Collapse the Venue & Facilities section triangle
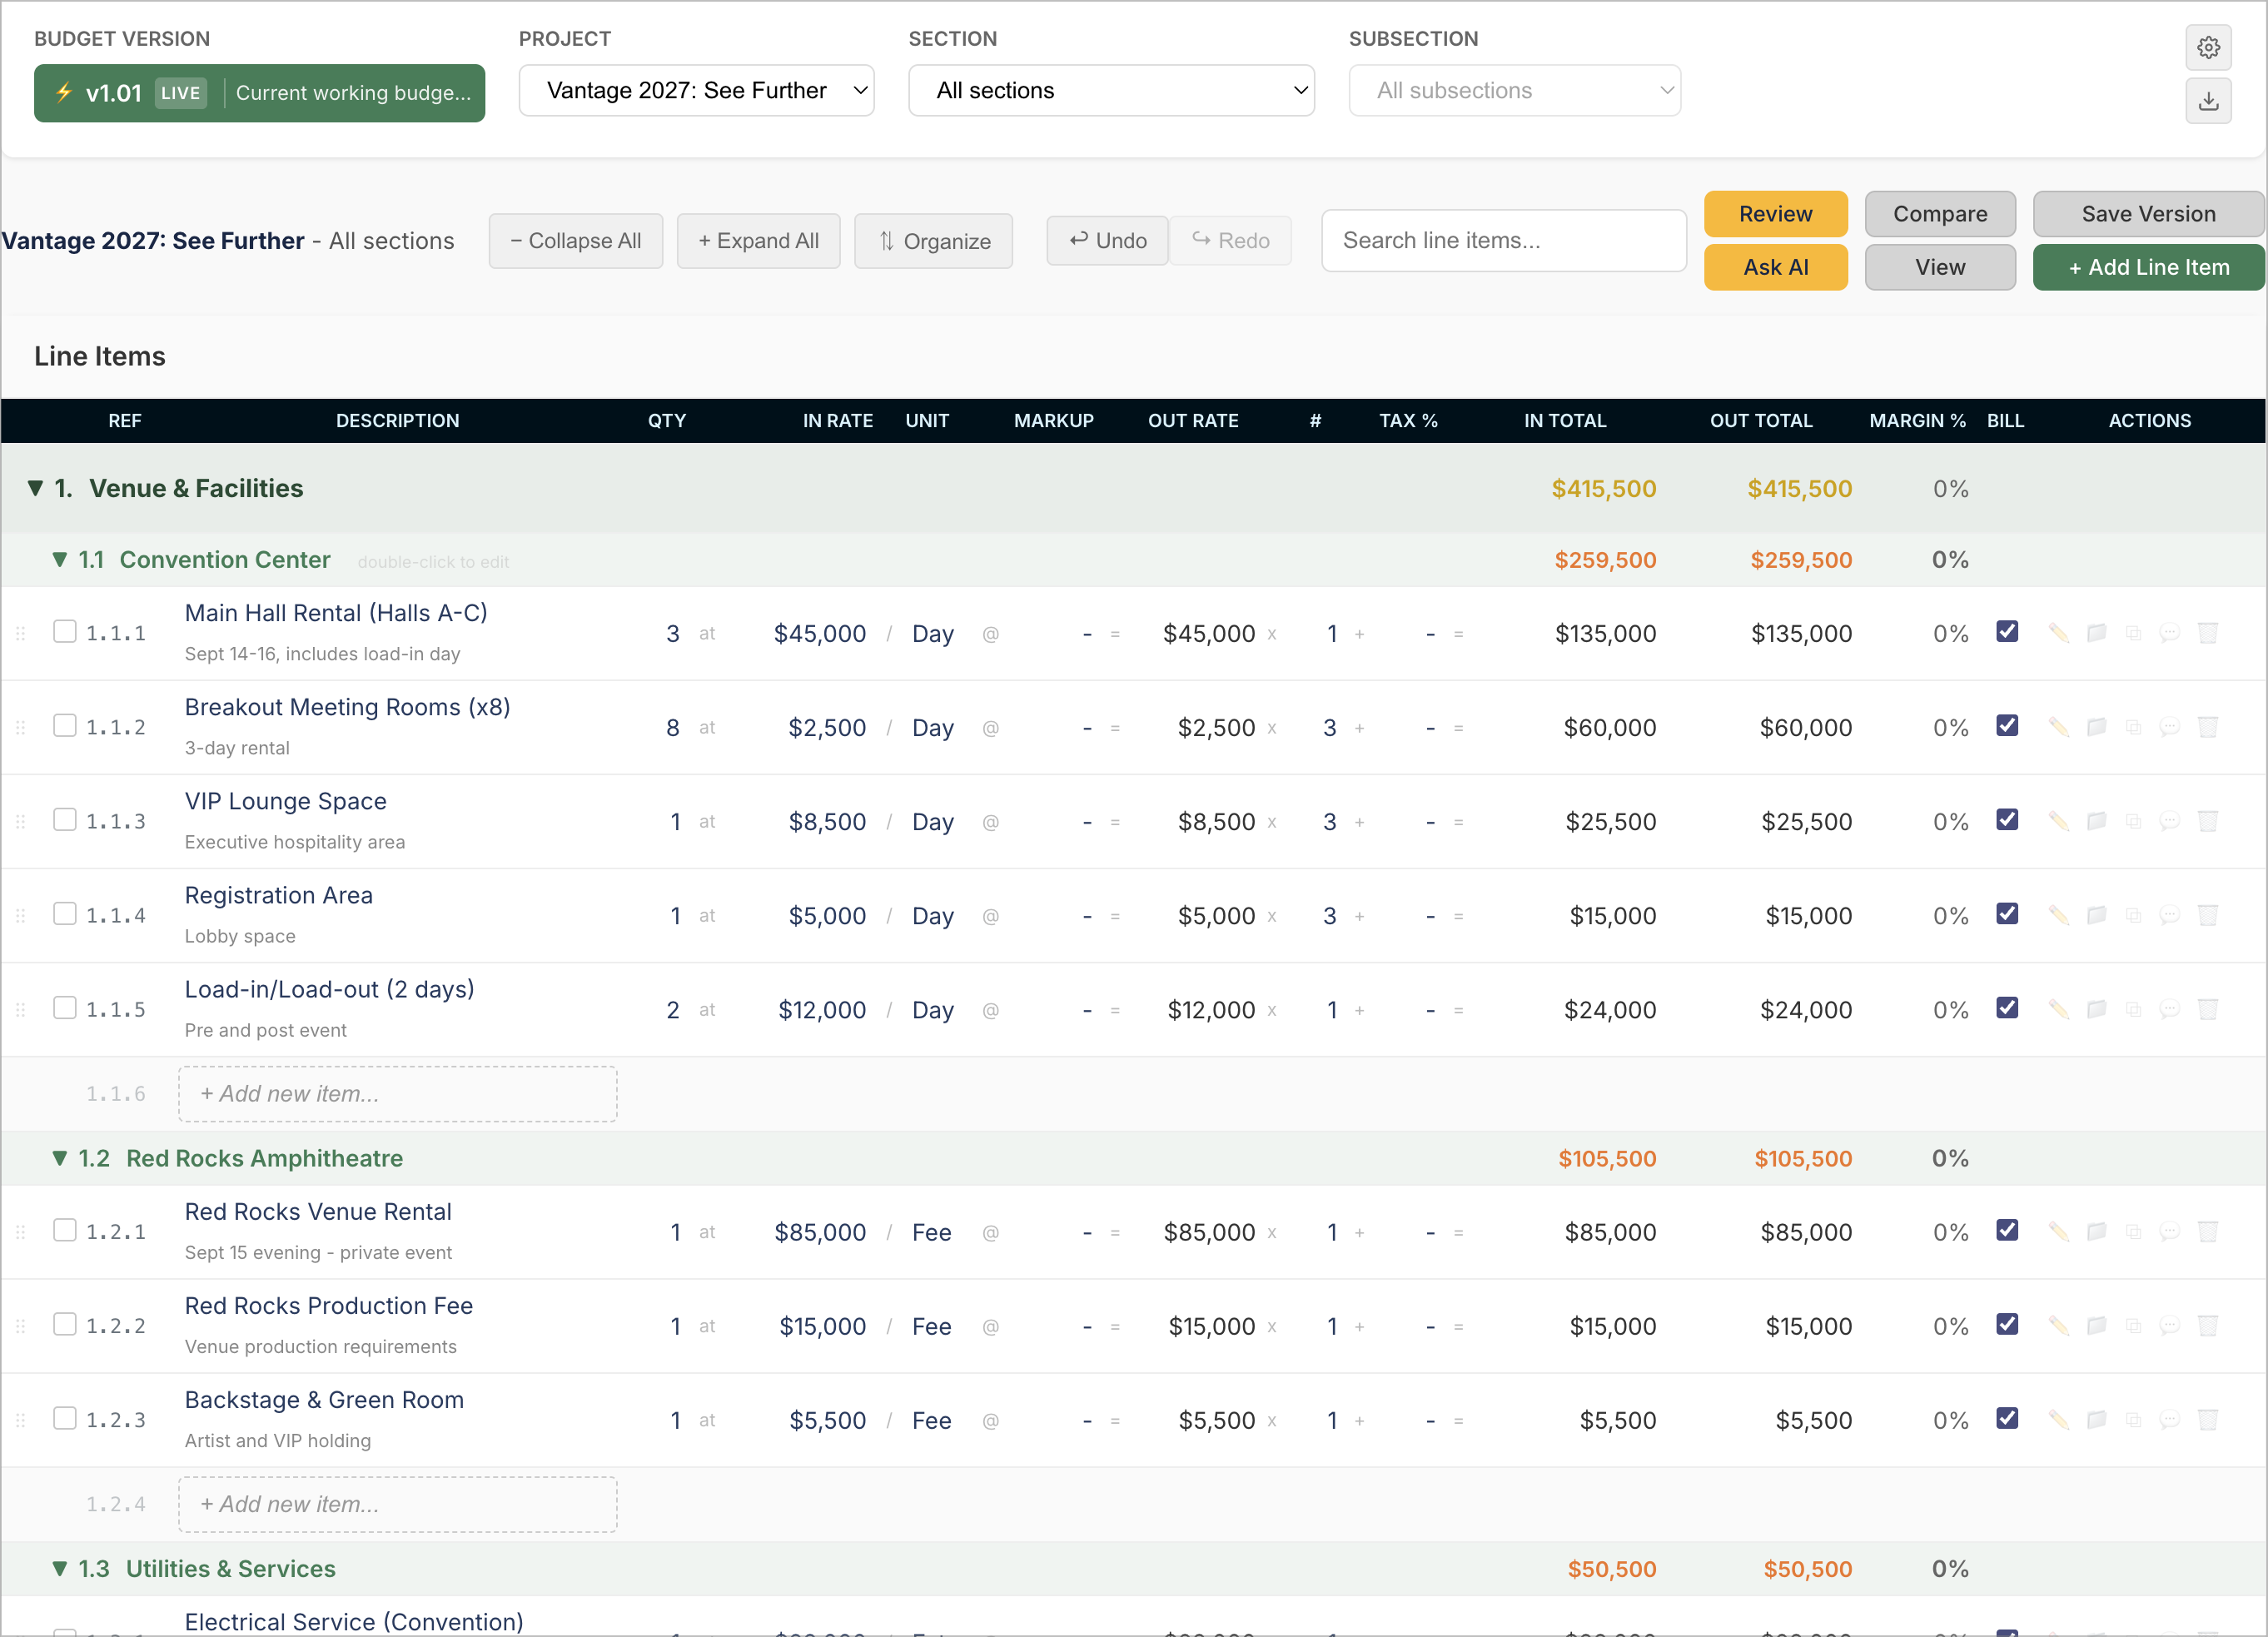This screenshot has width=2268, height=1637. pos(34,488)
